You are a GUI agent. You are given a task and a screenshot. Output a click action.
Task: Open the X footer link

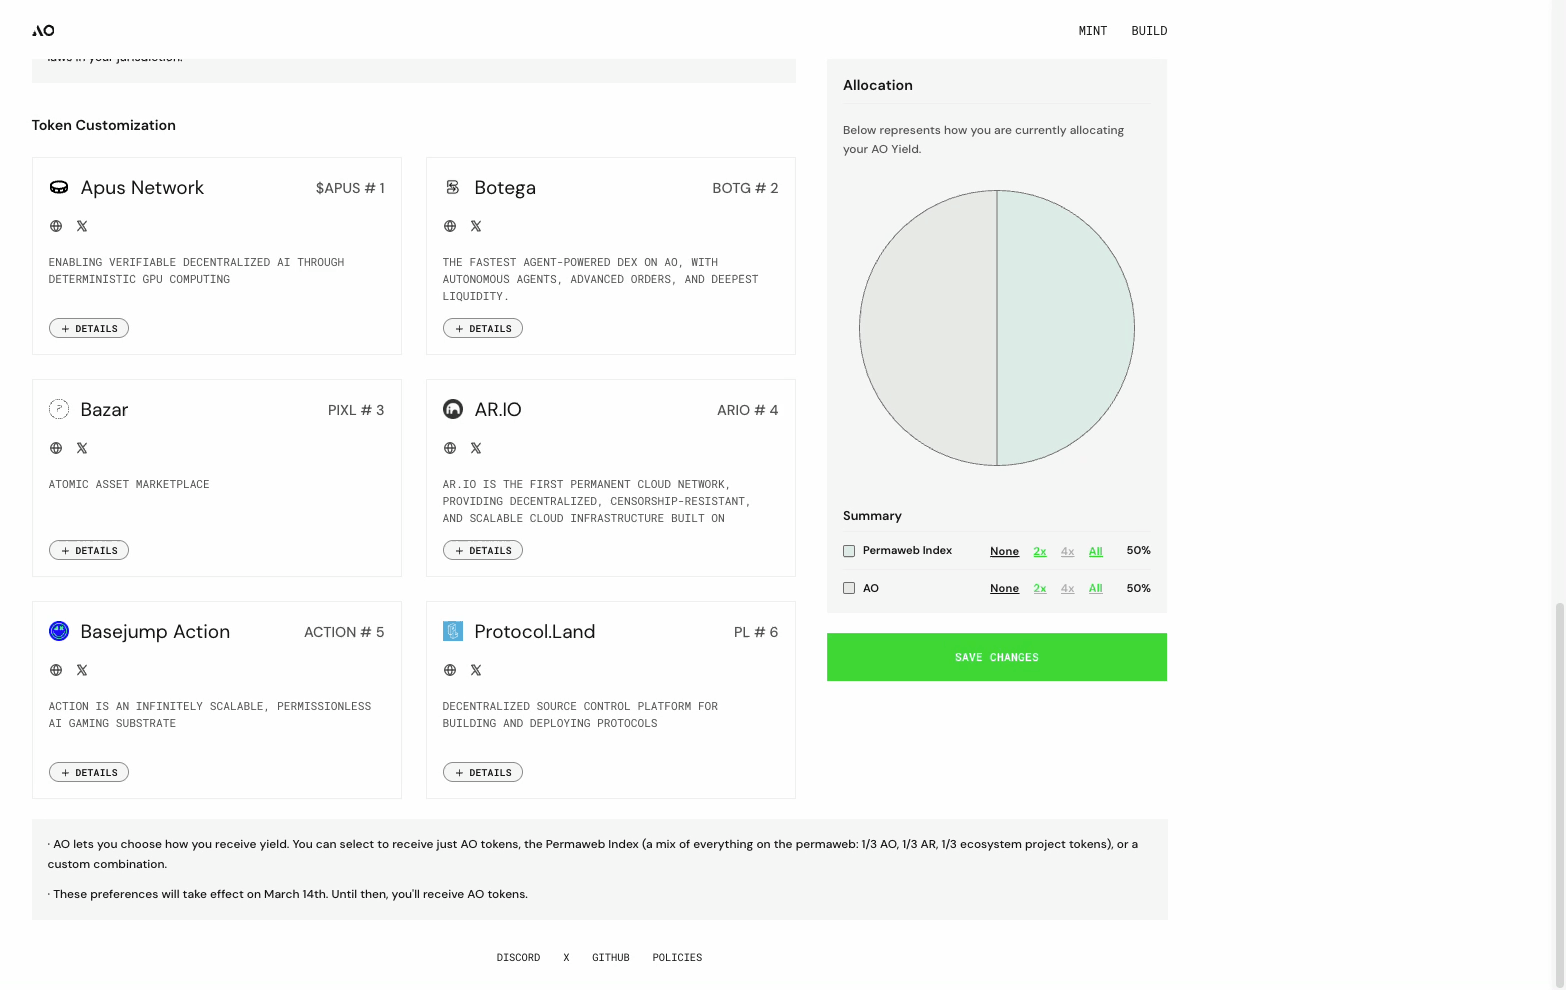(x=566, y=958)
